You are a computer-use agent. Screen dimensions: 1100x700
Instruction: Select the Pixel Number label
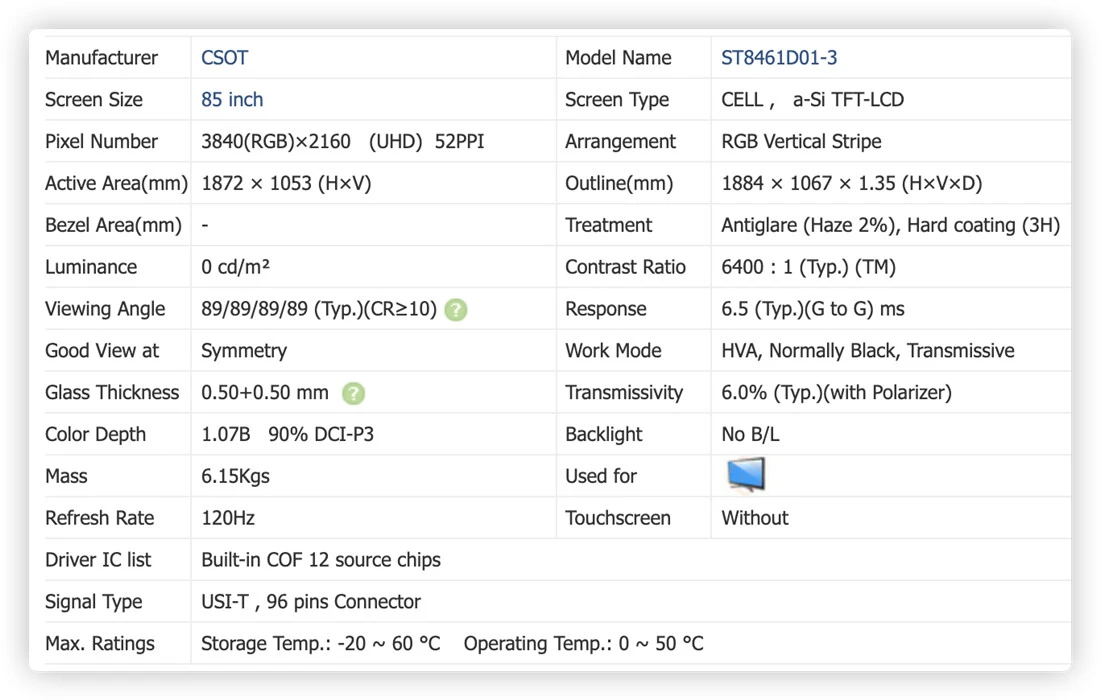[x=101, y=142]
